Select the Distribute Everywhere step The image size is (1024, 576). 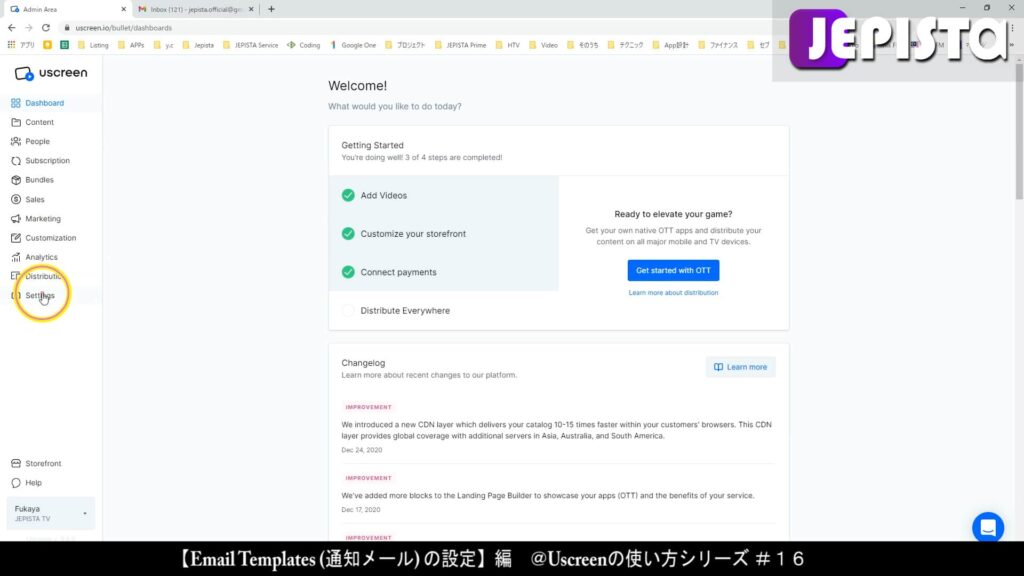[x=443, y=311]
